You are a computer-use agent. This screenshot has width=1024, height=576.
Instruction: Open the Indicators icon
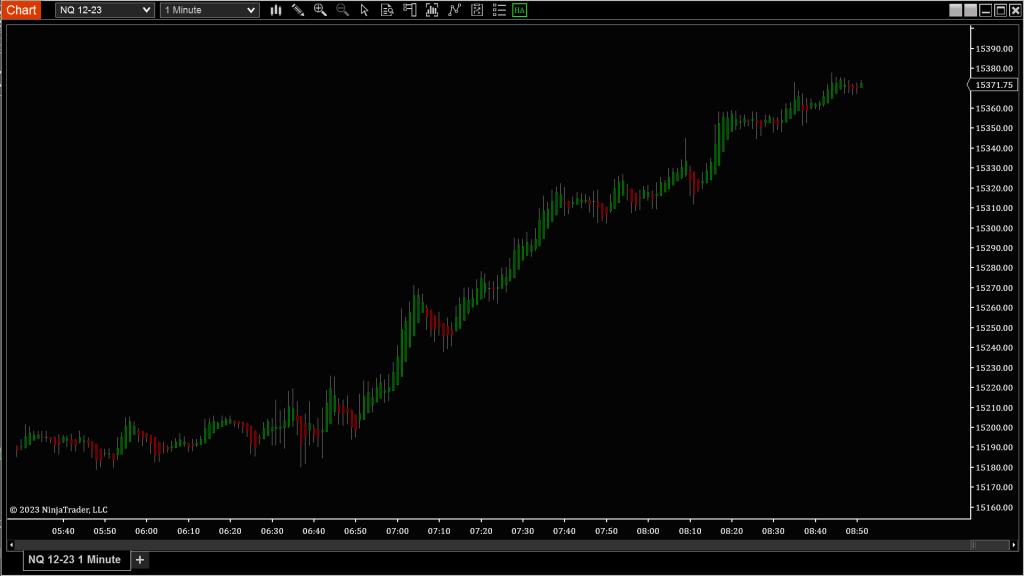coord(431,10)
